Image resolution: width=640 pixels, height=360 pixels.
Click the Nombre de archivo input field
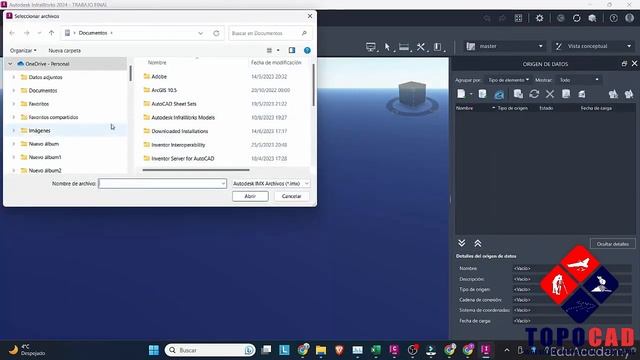click(x=162, y=184)
